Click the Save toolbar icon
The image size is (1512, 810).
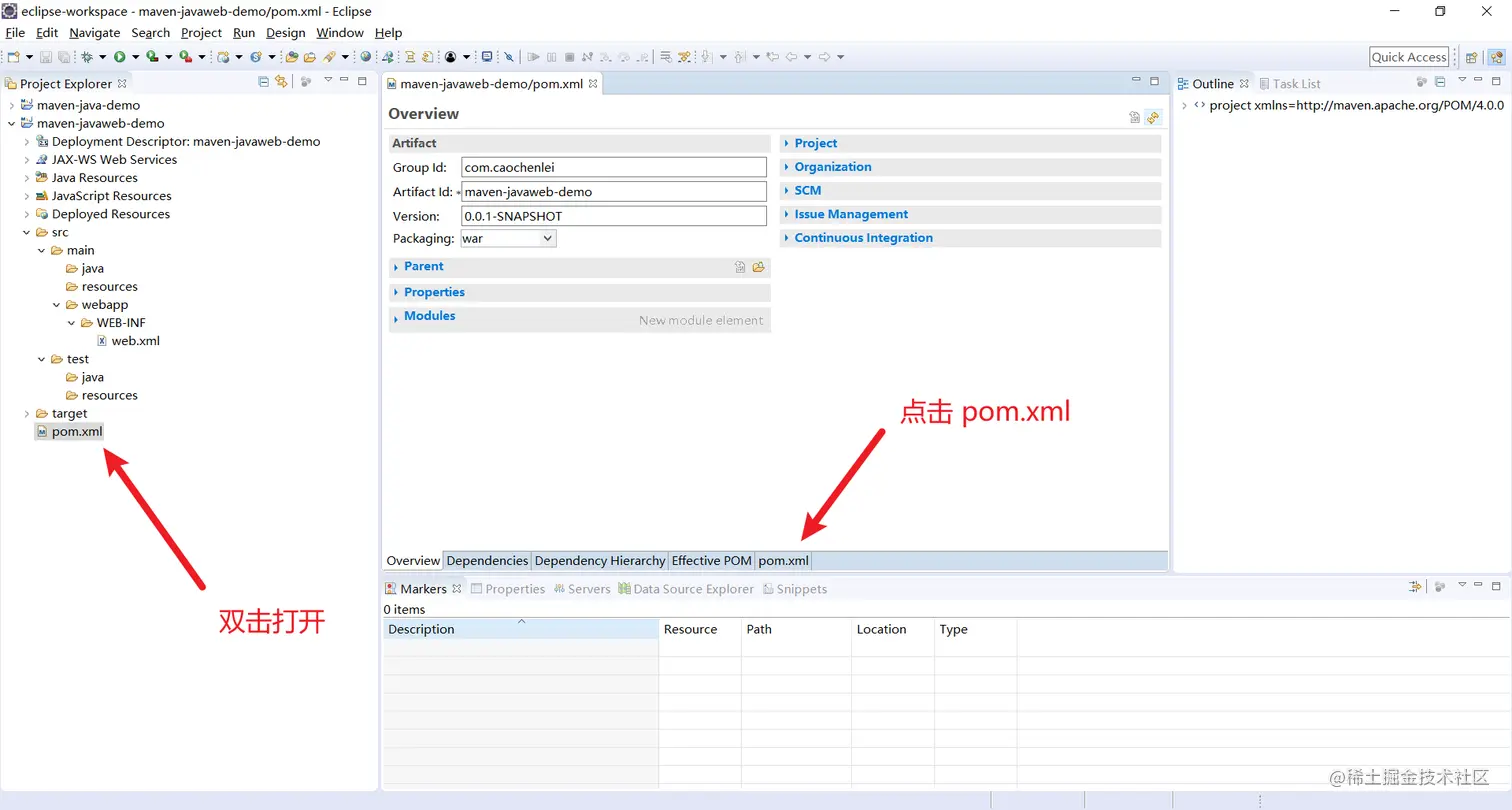[x=46, y=57]
